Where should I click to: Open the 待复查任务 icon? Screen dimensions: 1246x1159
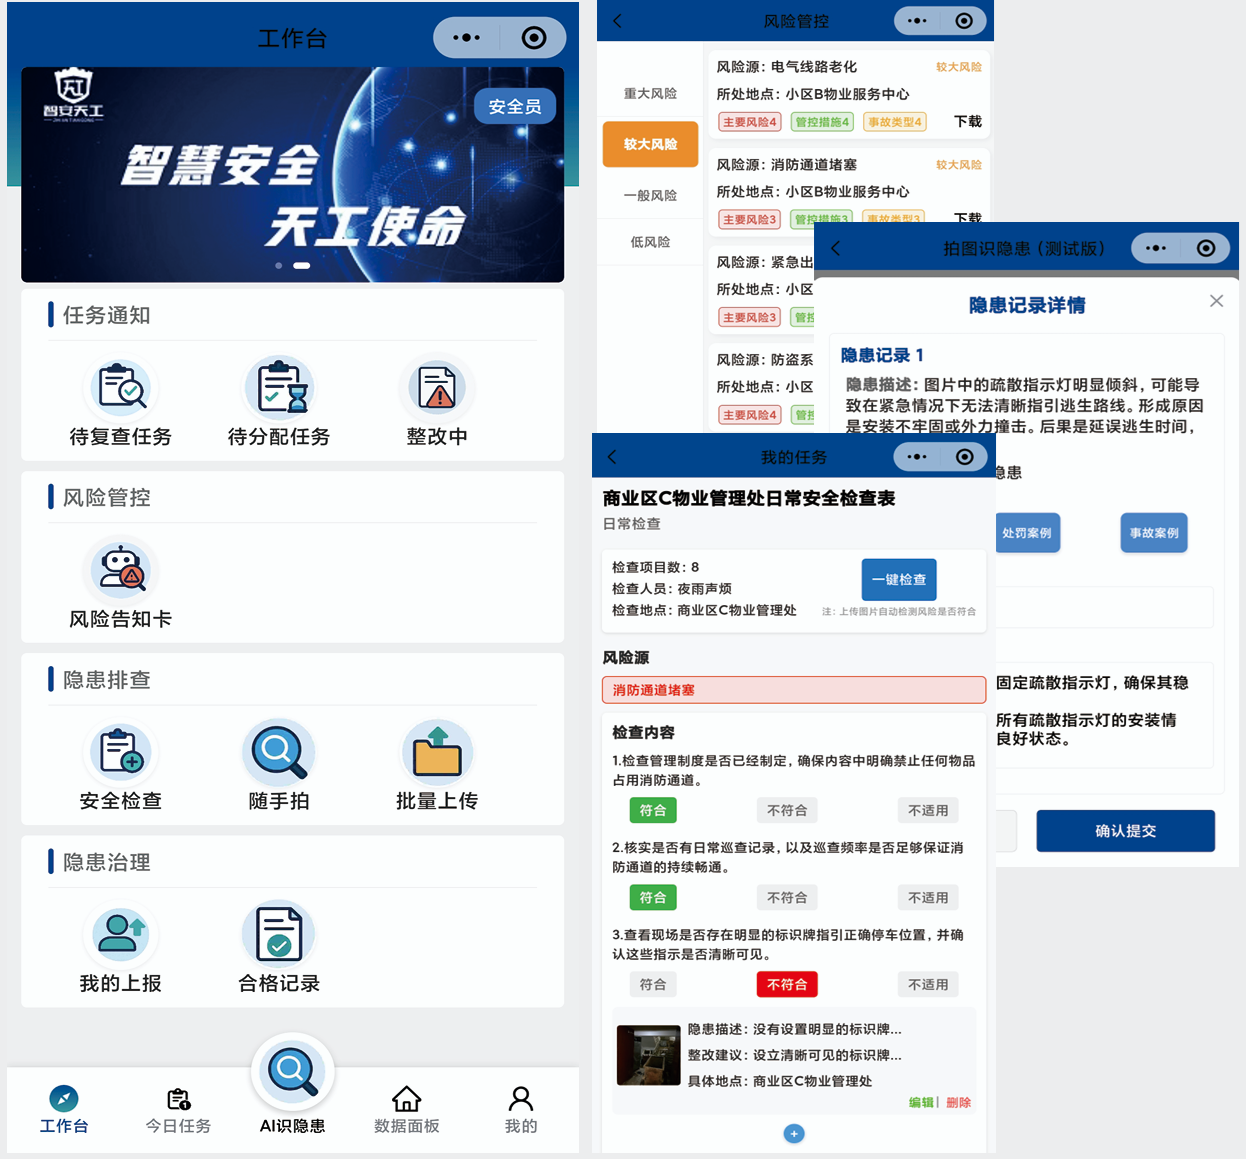[121, 389]
